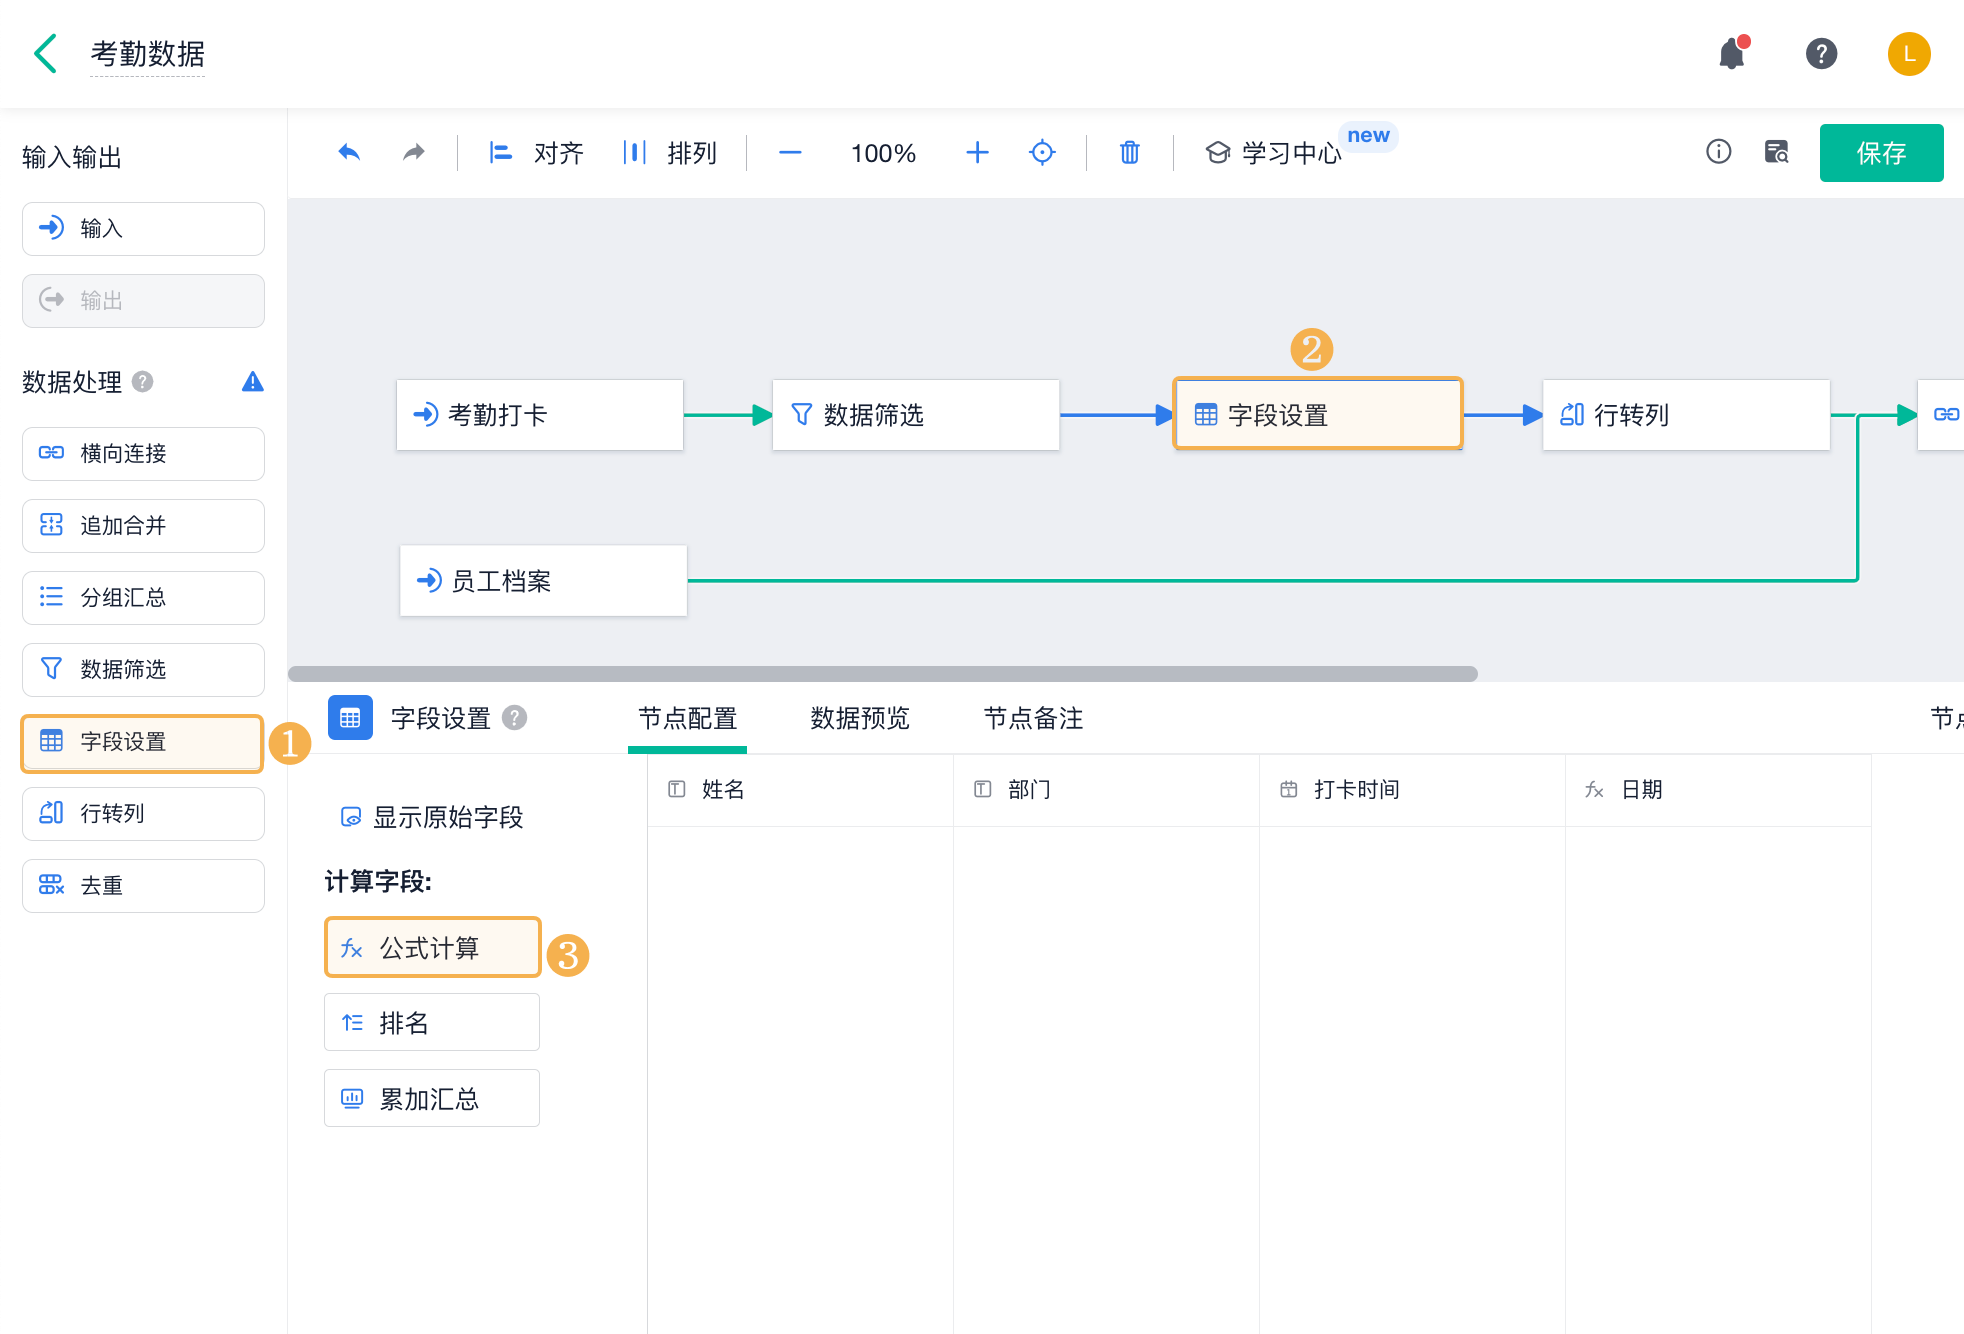This screenshot has width=1964, height=1334.
Task: Add a 排名 ranking field
Action: (432, 1023)
